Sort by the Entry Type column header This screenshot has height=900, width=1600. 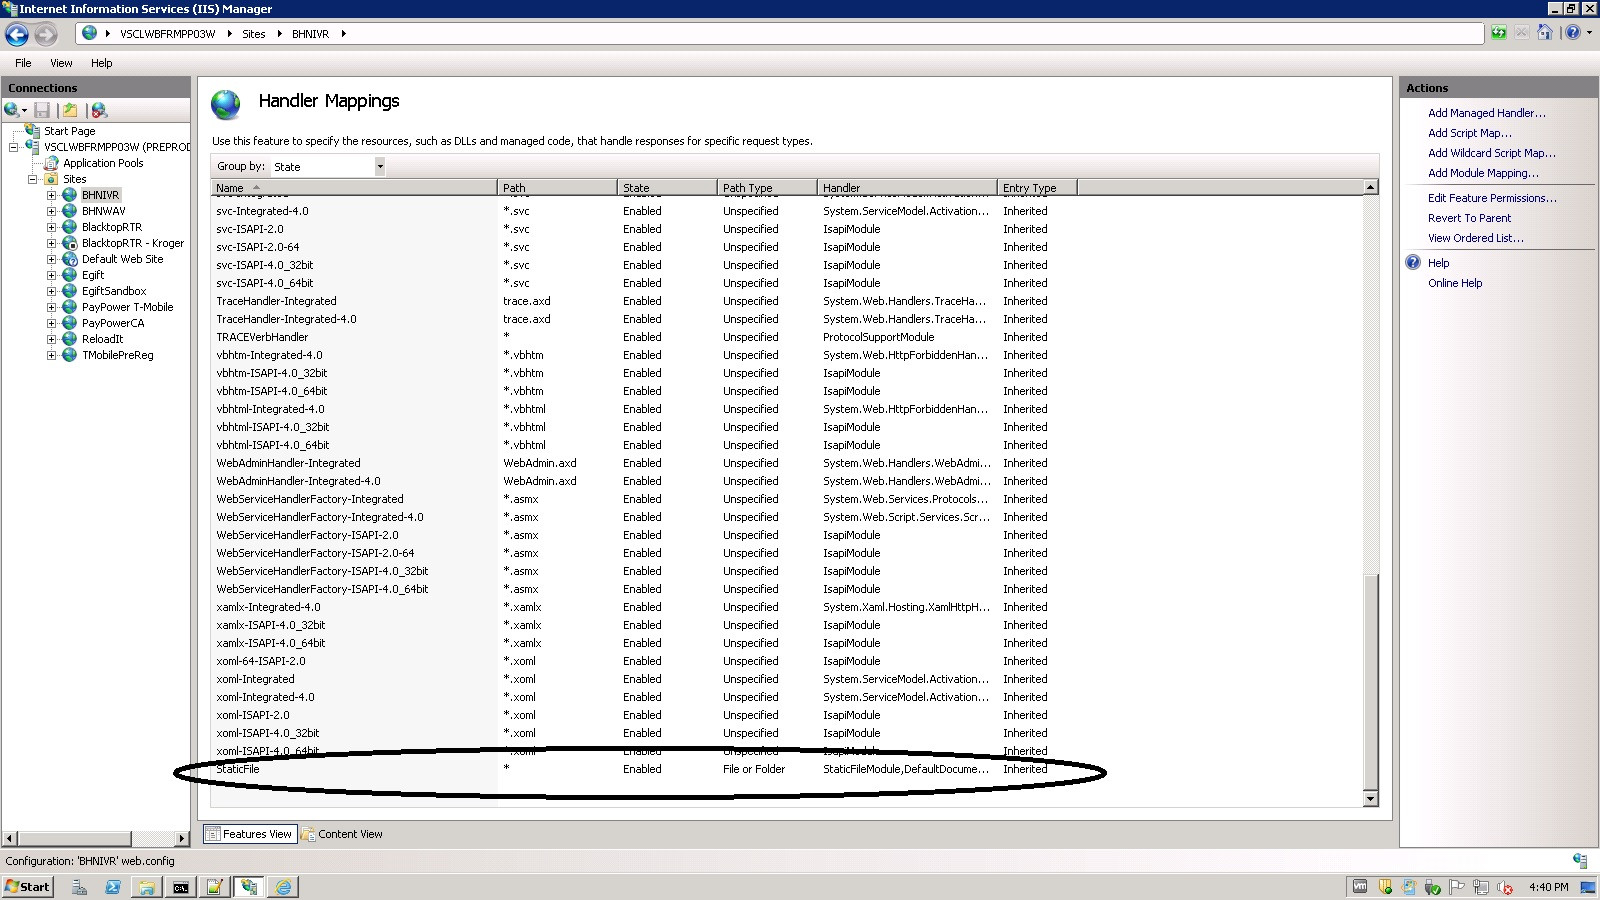pos(1037,187)
